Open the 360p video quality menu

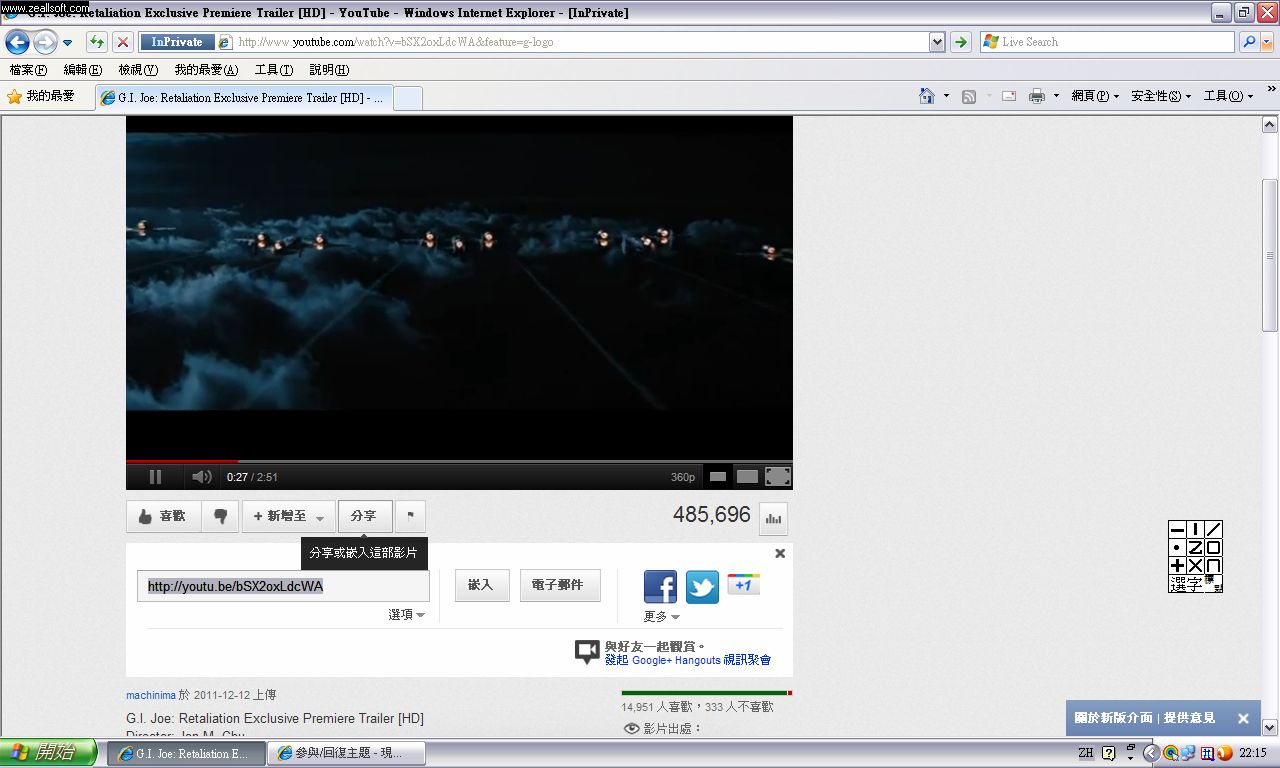click(682, 478)
